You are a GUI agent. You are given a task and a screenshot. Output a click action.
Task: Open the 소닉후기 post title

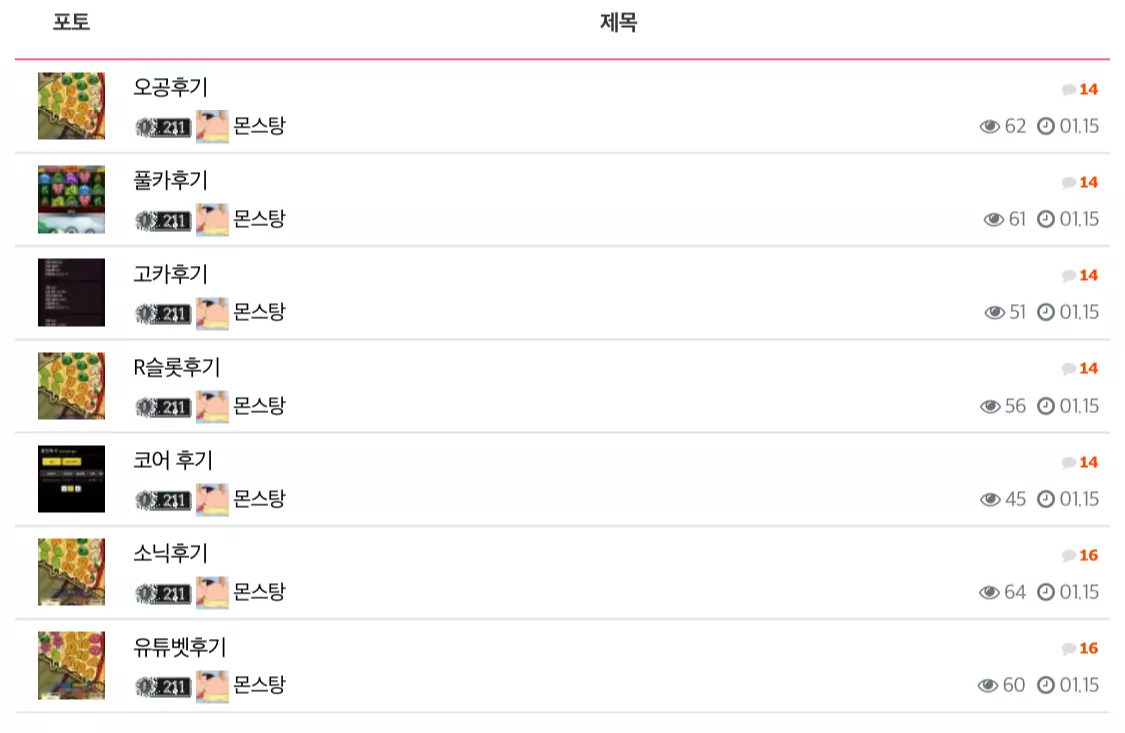(170, 553)
